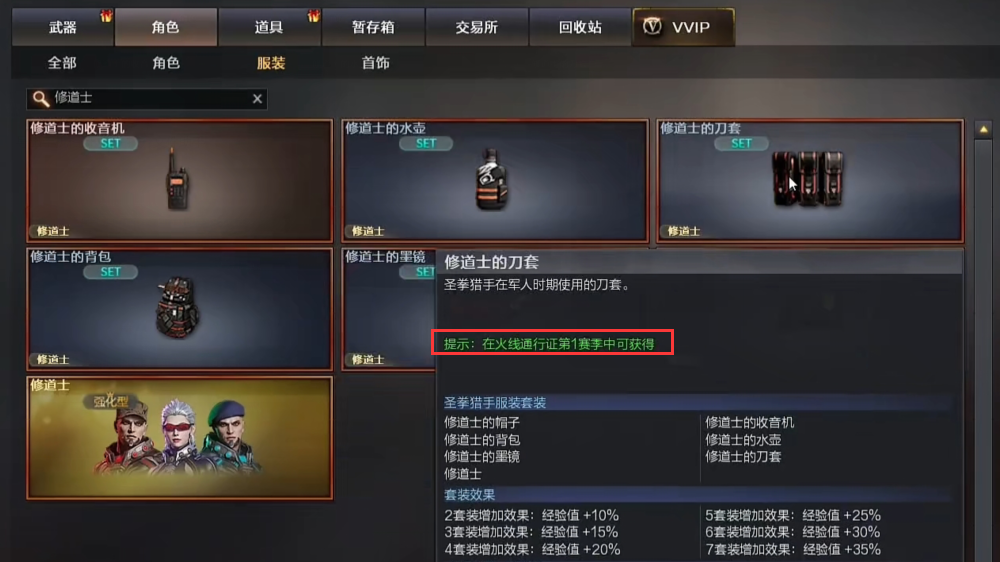Open the 回收站 tab

point(580,27)
